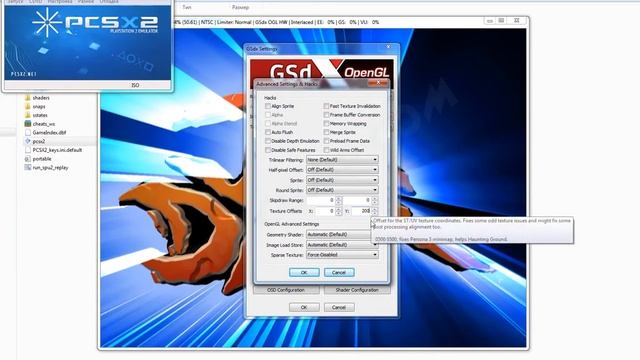640x360 pixels.
Task: Click the second Skipdraw Range field
Action: click(x=357, y=200)
